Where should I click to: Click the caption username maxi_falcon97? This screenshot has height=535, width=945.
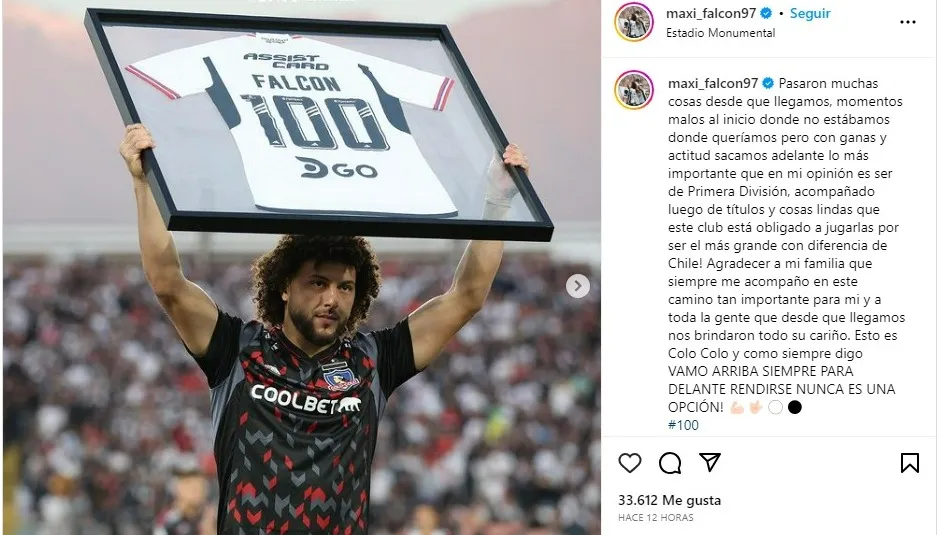tap(713, 83)
